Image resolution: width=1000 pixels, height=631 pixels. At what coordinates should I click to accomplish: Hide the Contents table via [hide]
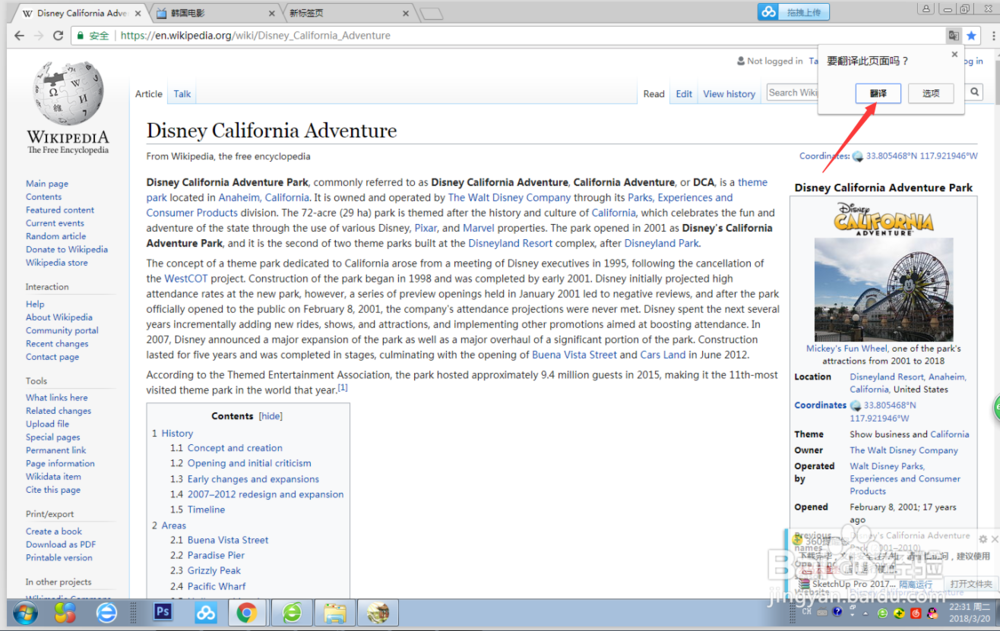click(x=270, y=416)
